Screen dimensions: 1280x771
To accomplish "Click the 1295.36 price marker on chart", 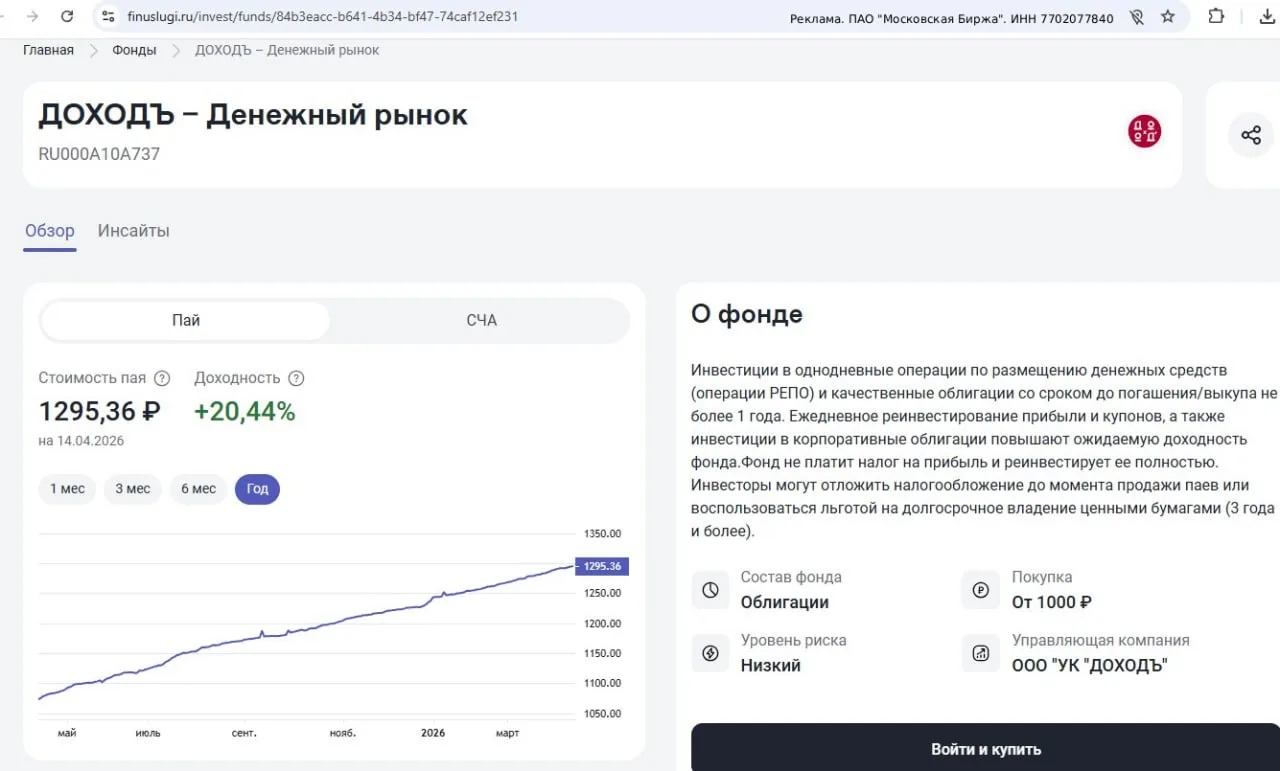I will pos(602,566).
